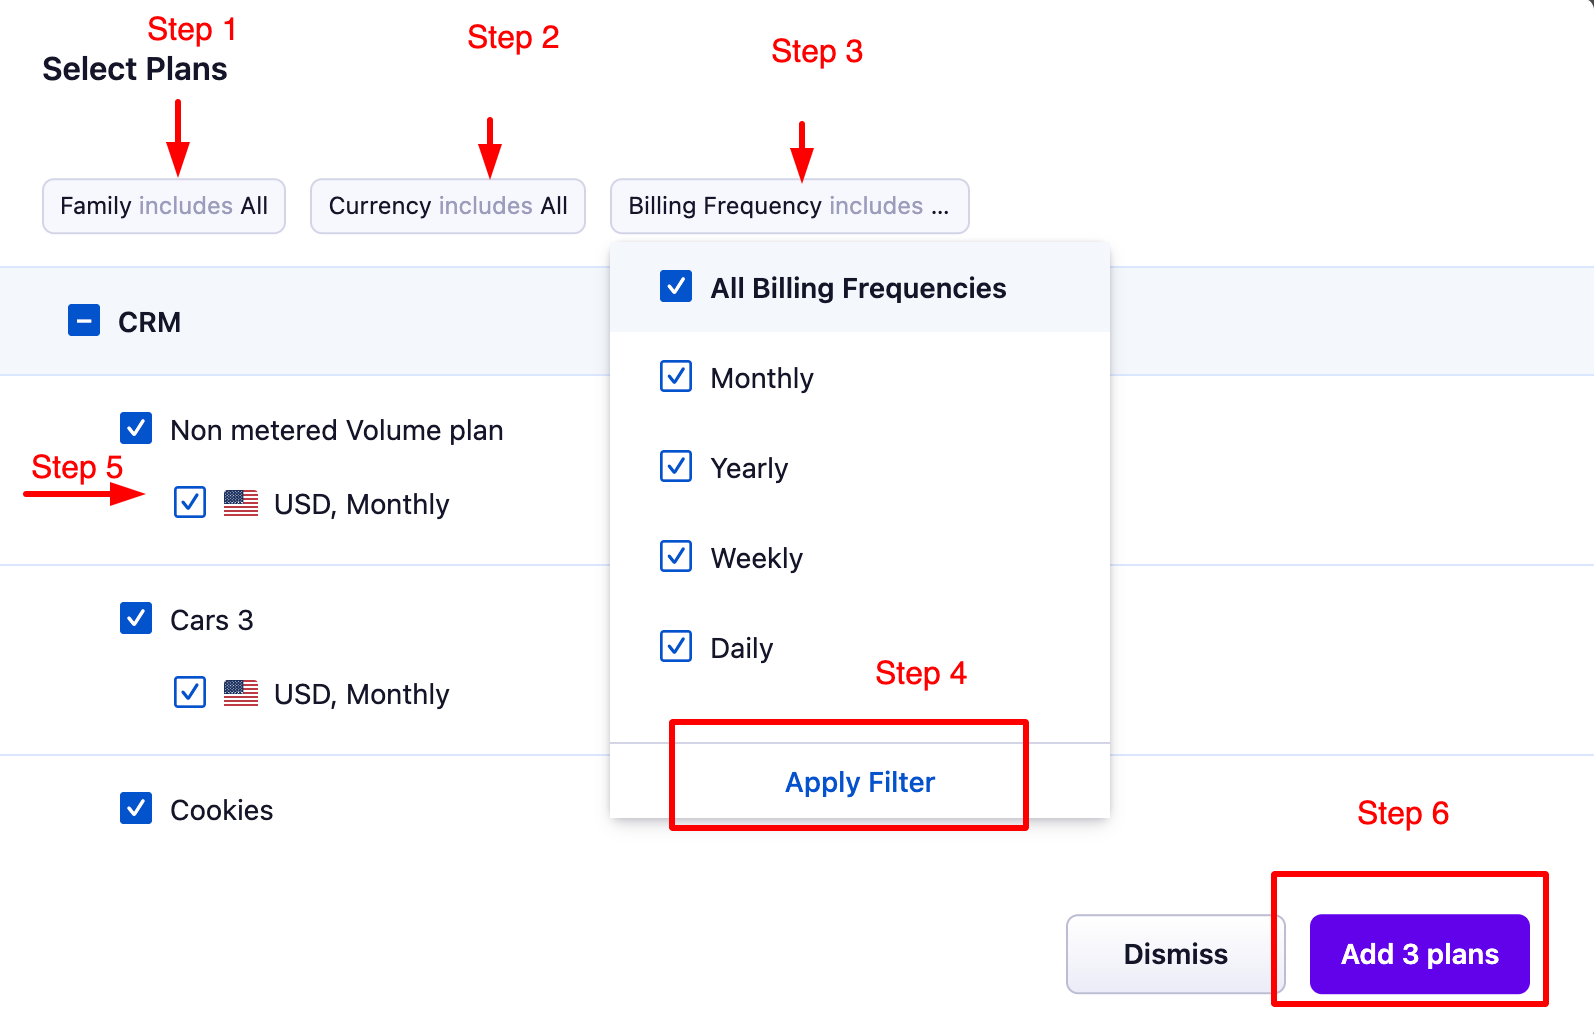This screenshot has width=1594, height=1034.
Task: Uncheck All Billing Frequencies checkbox
Action: click(676, 287)
